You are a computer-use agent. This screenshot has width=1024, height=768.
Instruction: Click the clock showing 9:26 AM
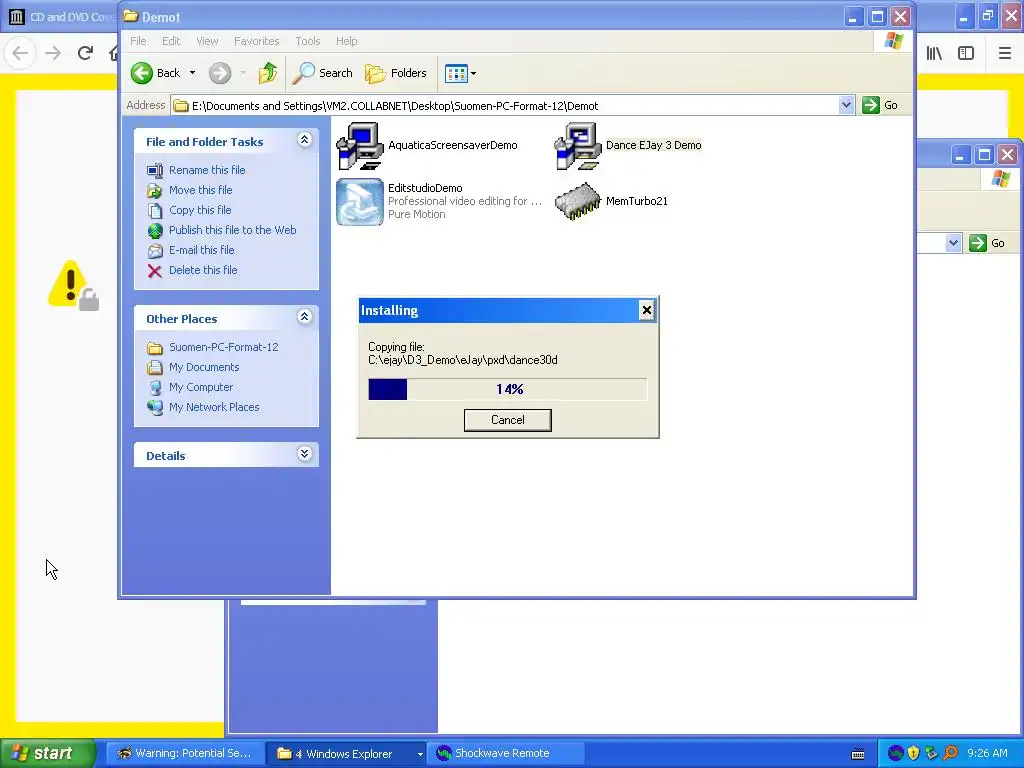coord(987,754)
